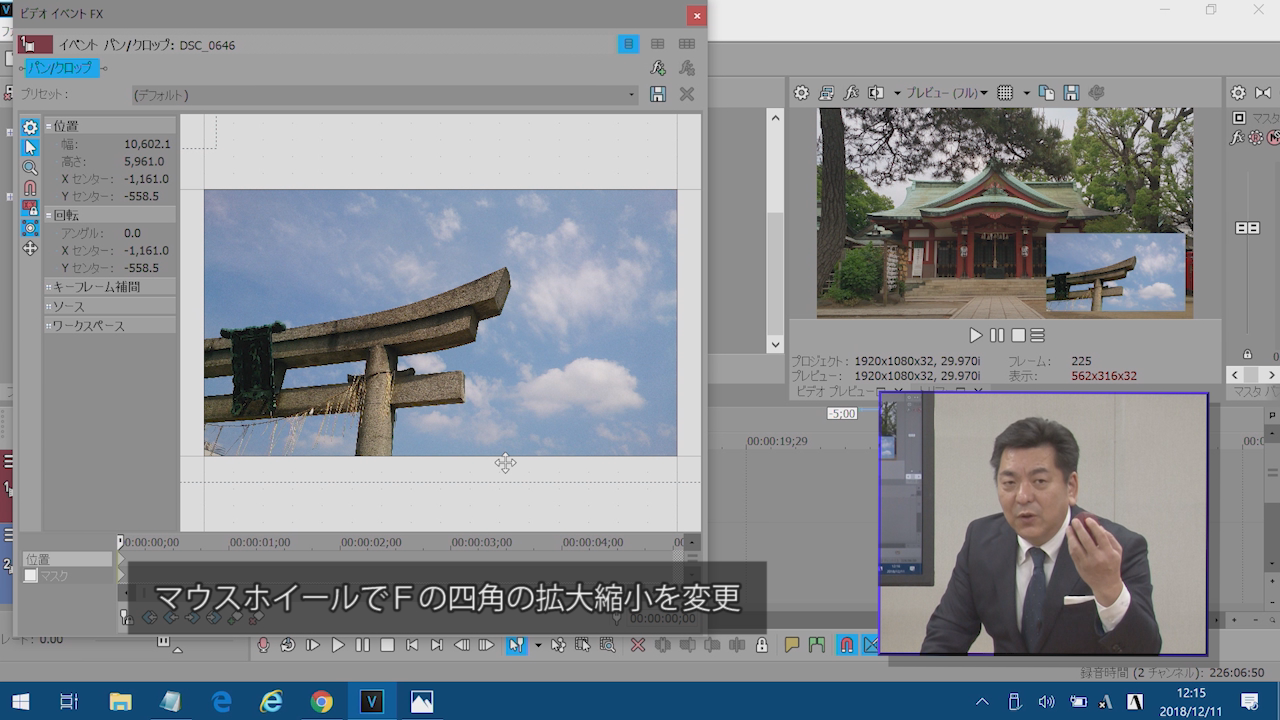The image size is (1280, 720).
Task: Save the preset with the floppy icon
Action: pyautogui.click(x=658, y=94)
